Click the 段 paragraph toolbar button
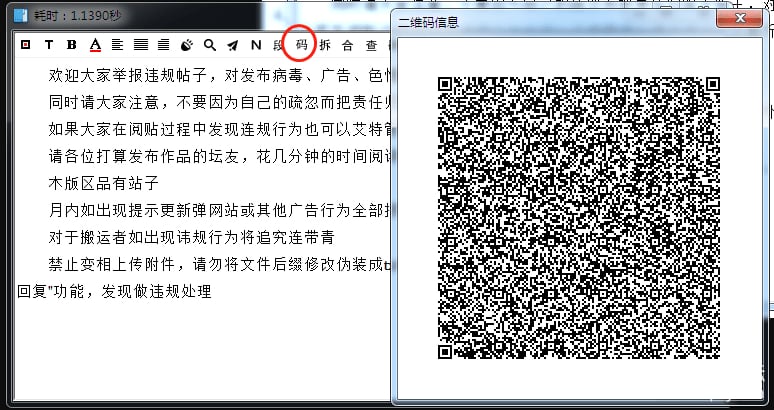The height and width of the screenshot is (410, 774). [x=278, y=45]
